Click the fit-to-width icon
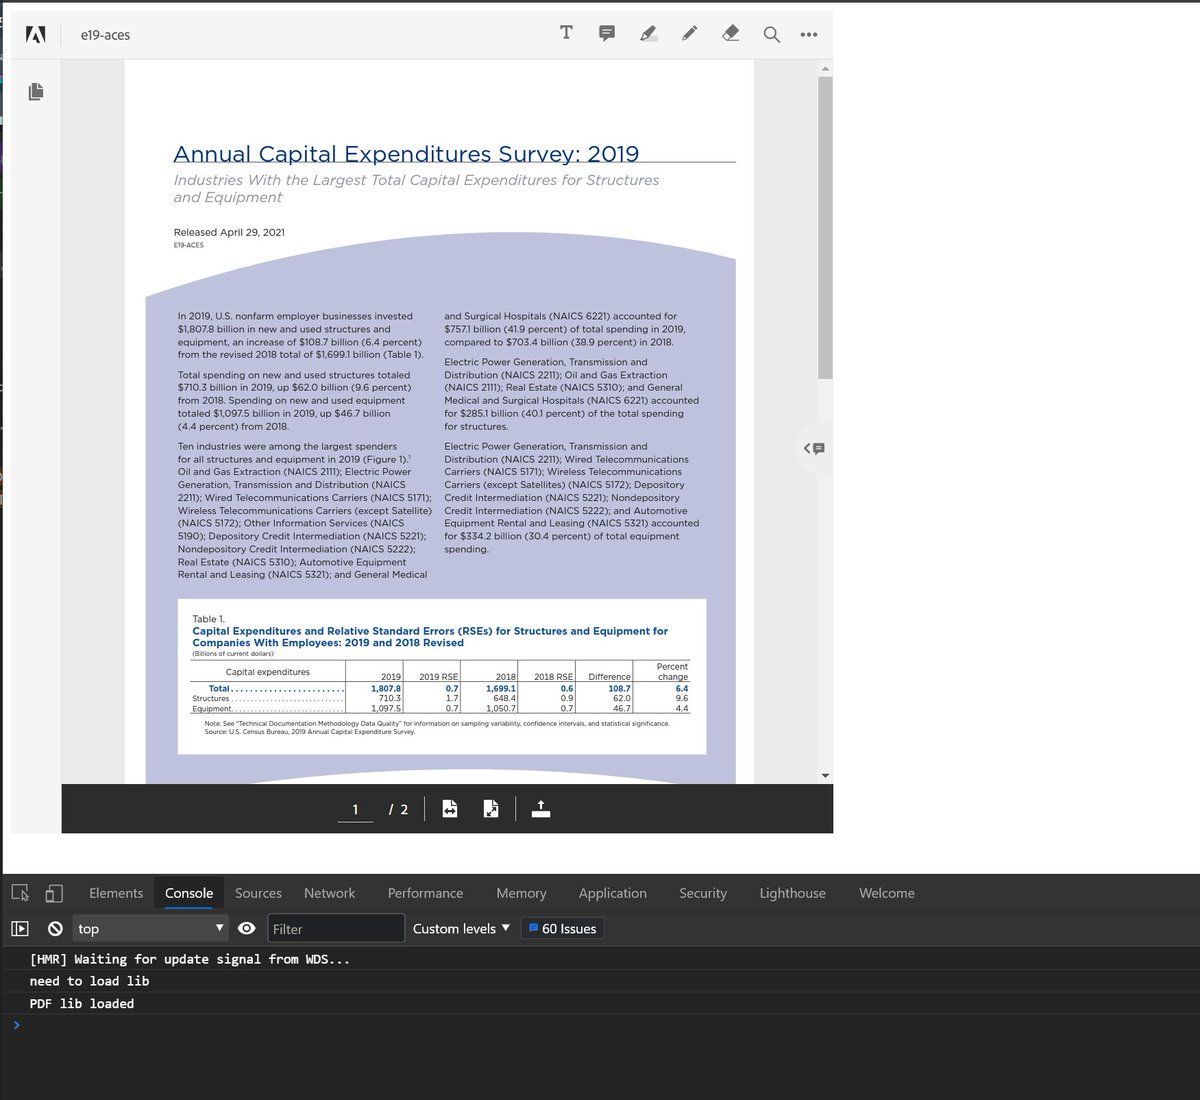1200x1100 pixels. point(450,809)
